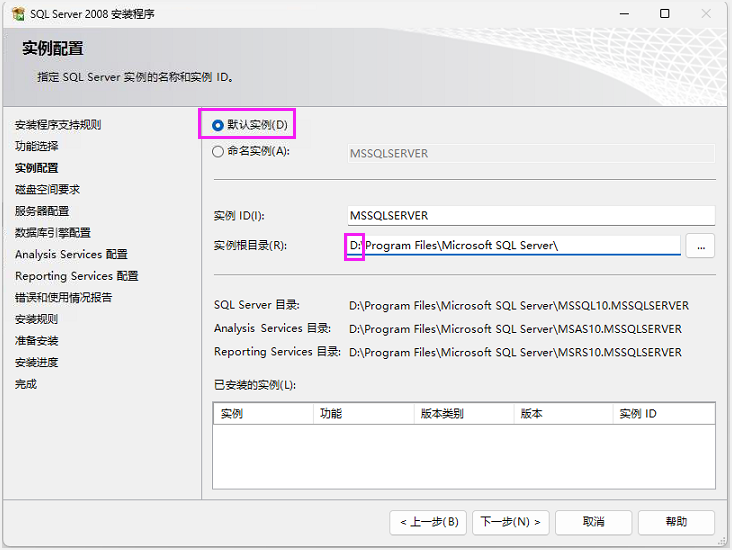Click the 下一步(N) > button

(510, 522)
